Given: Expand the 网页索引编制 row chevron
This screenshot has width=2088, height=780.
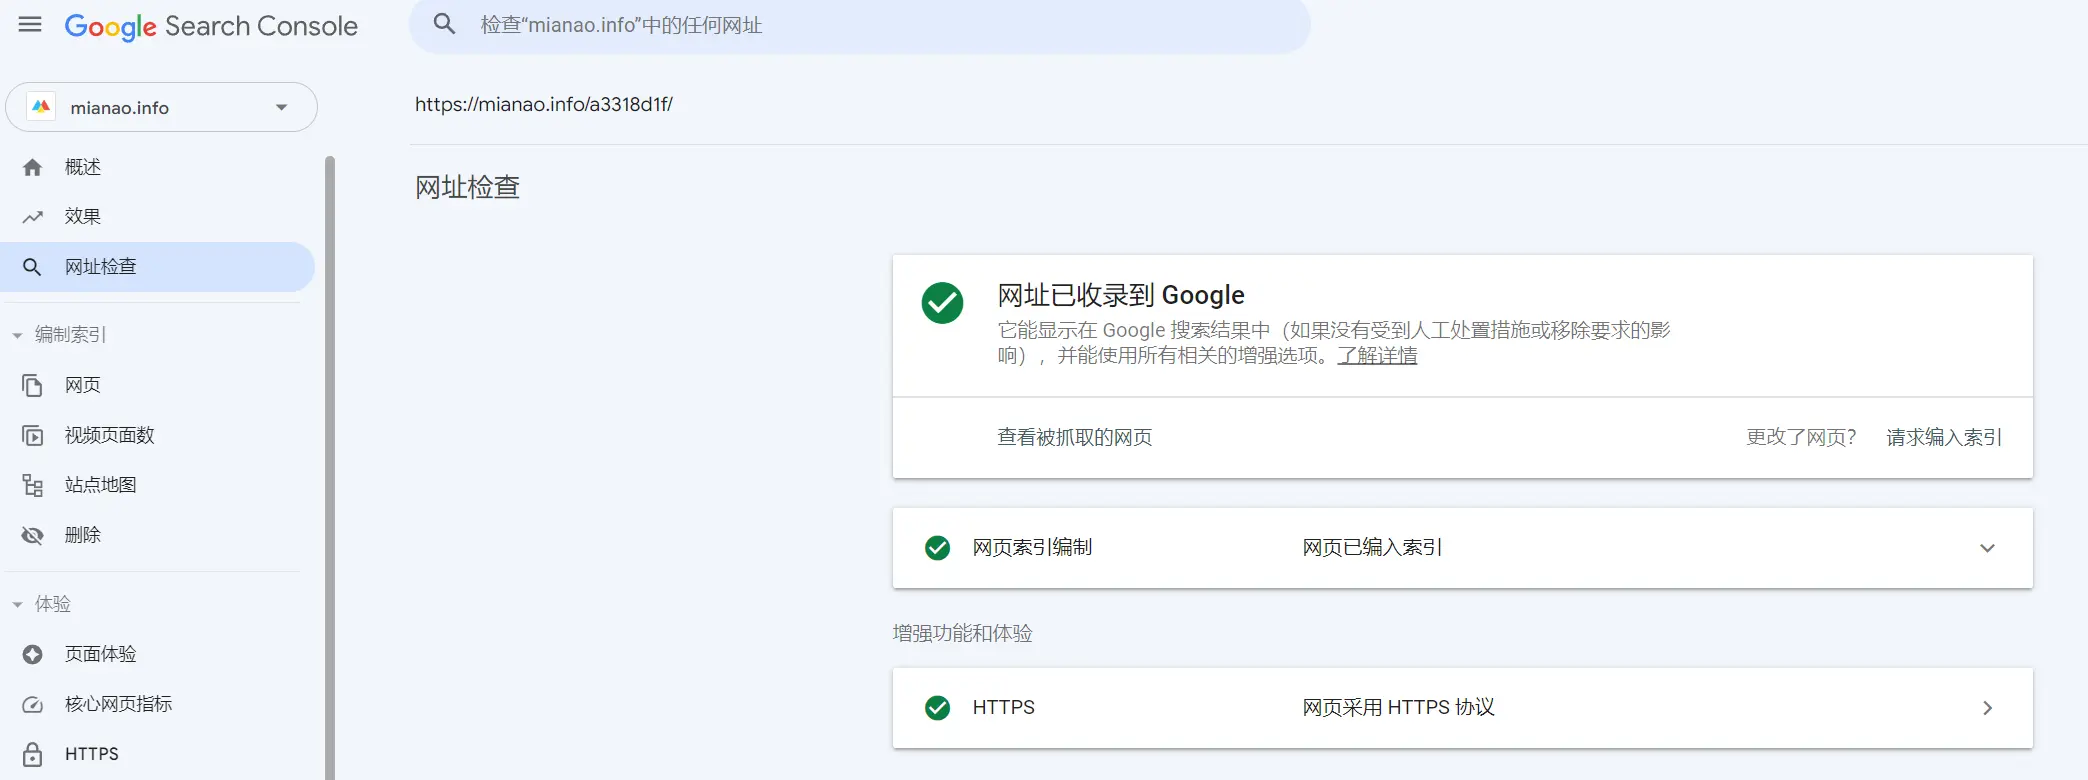Looking at the screenshot, I should click(x=1987, y=548).
